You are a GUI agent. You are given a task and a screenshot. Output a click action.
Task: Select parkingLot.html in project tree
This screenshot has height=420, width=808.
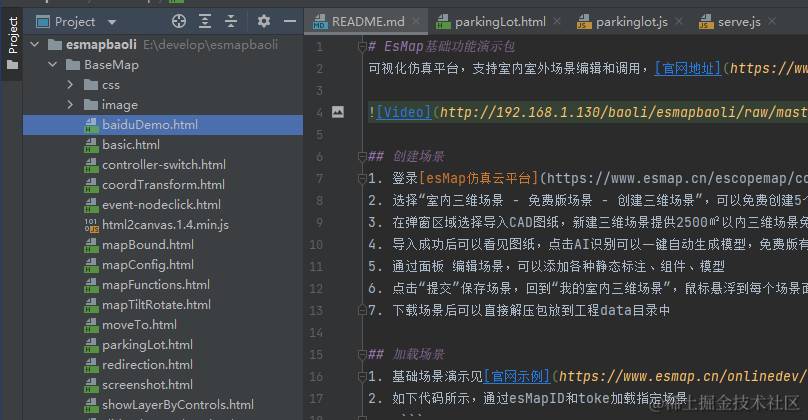click(163, 345)
